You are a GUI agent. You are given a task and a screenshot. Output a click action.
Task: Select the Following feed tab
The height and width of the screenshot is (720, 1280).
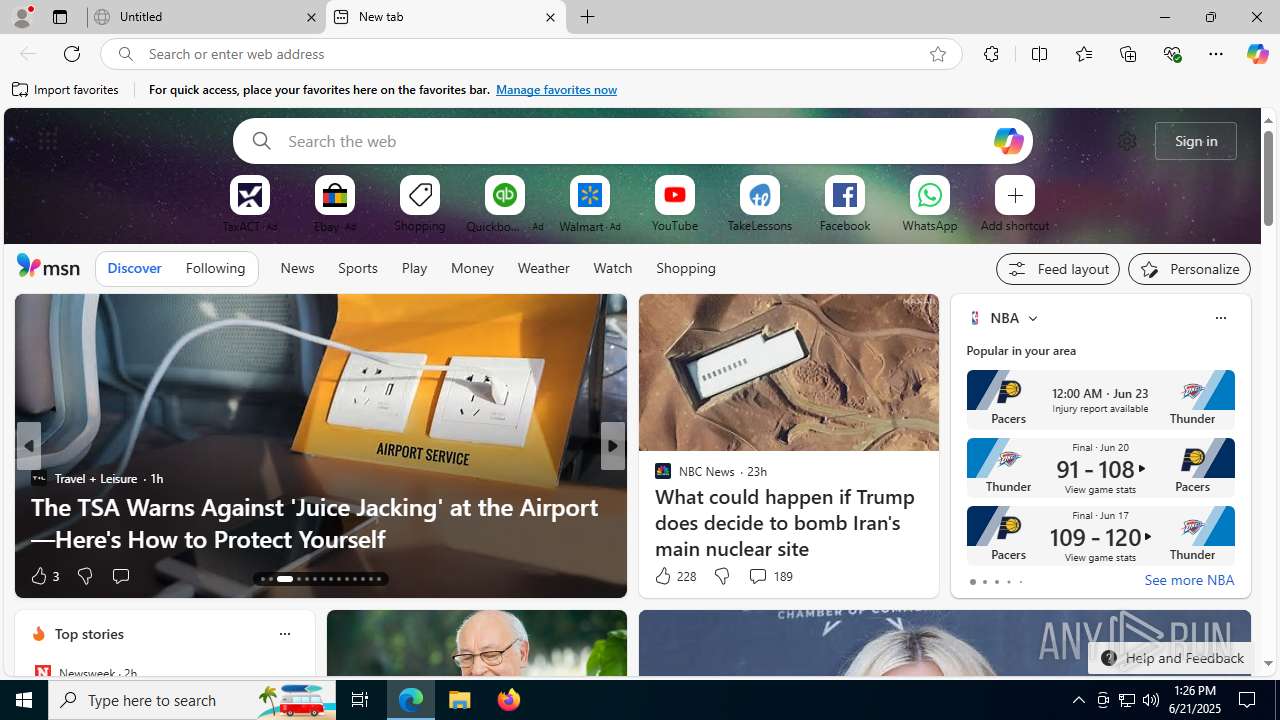[215, 268]
